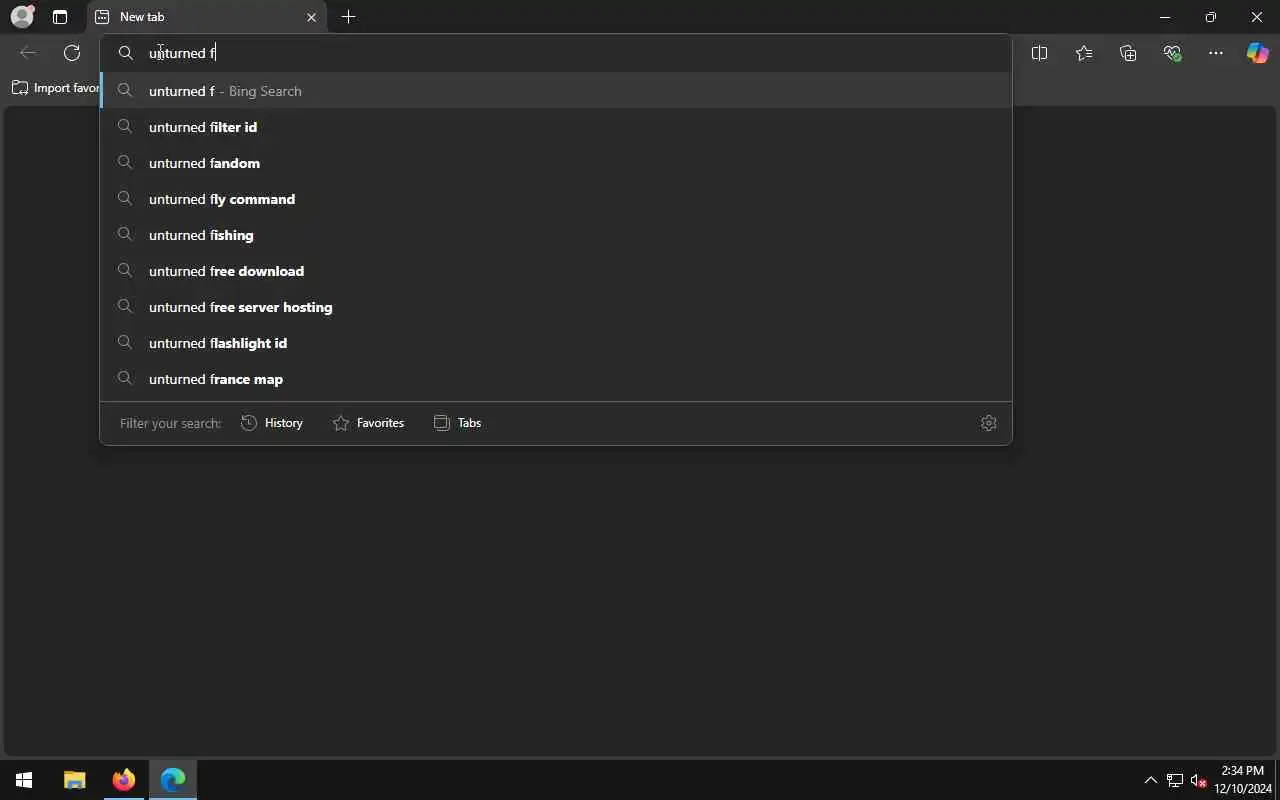Select 'unturned filter id' suggestion

point(556,127)
